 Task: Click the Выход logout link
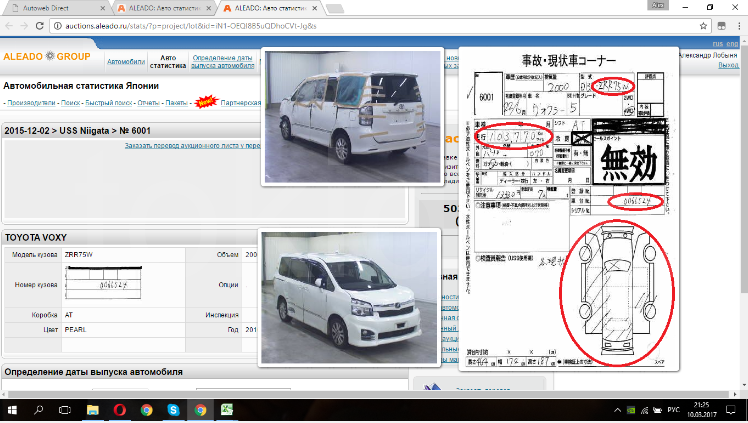pyautogui.click(x=728, y=65)
